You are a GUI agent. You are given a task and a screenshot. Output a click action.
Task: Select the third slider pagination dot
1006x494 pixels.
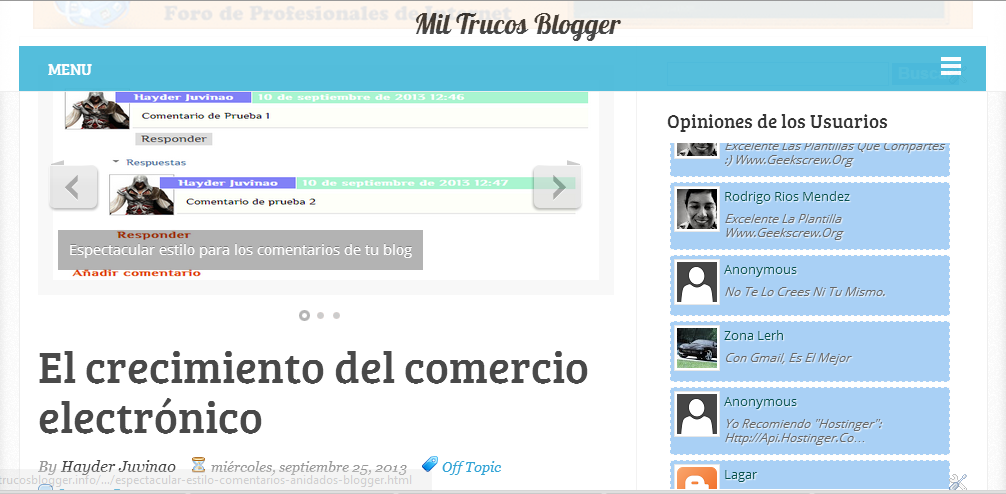click(x=336, y=315)
